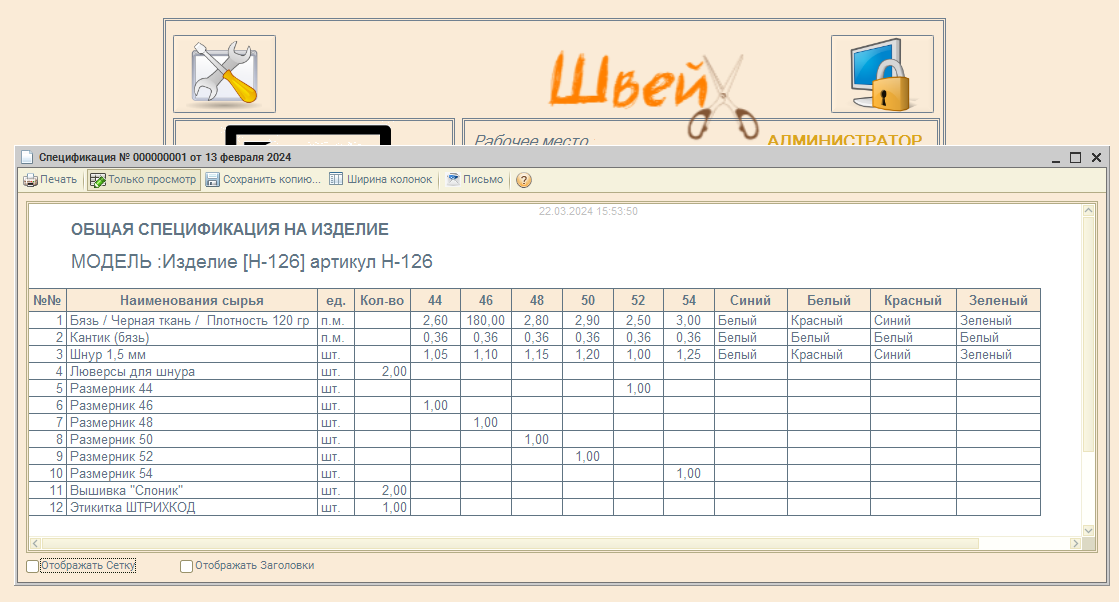Click row Бязь / Черная ткань name cell

[191, 320]
